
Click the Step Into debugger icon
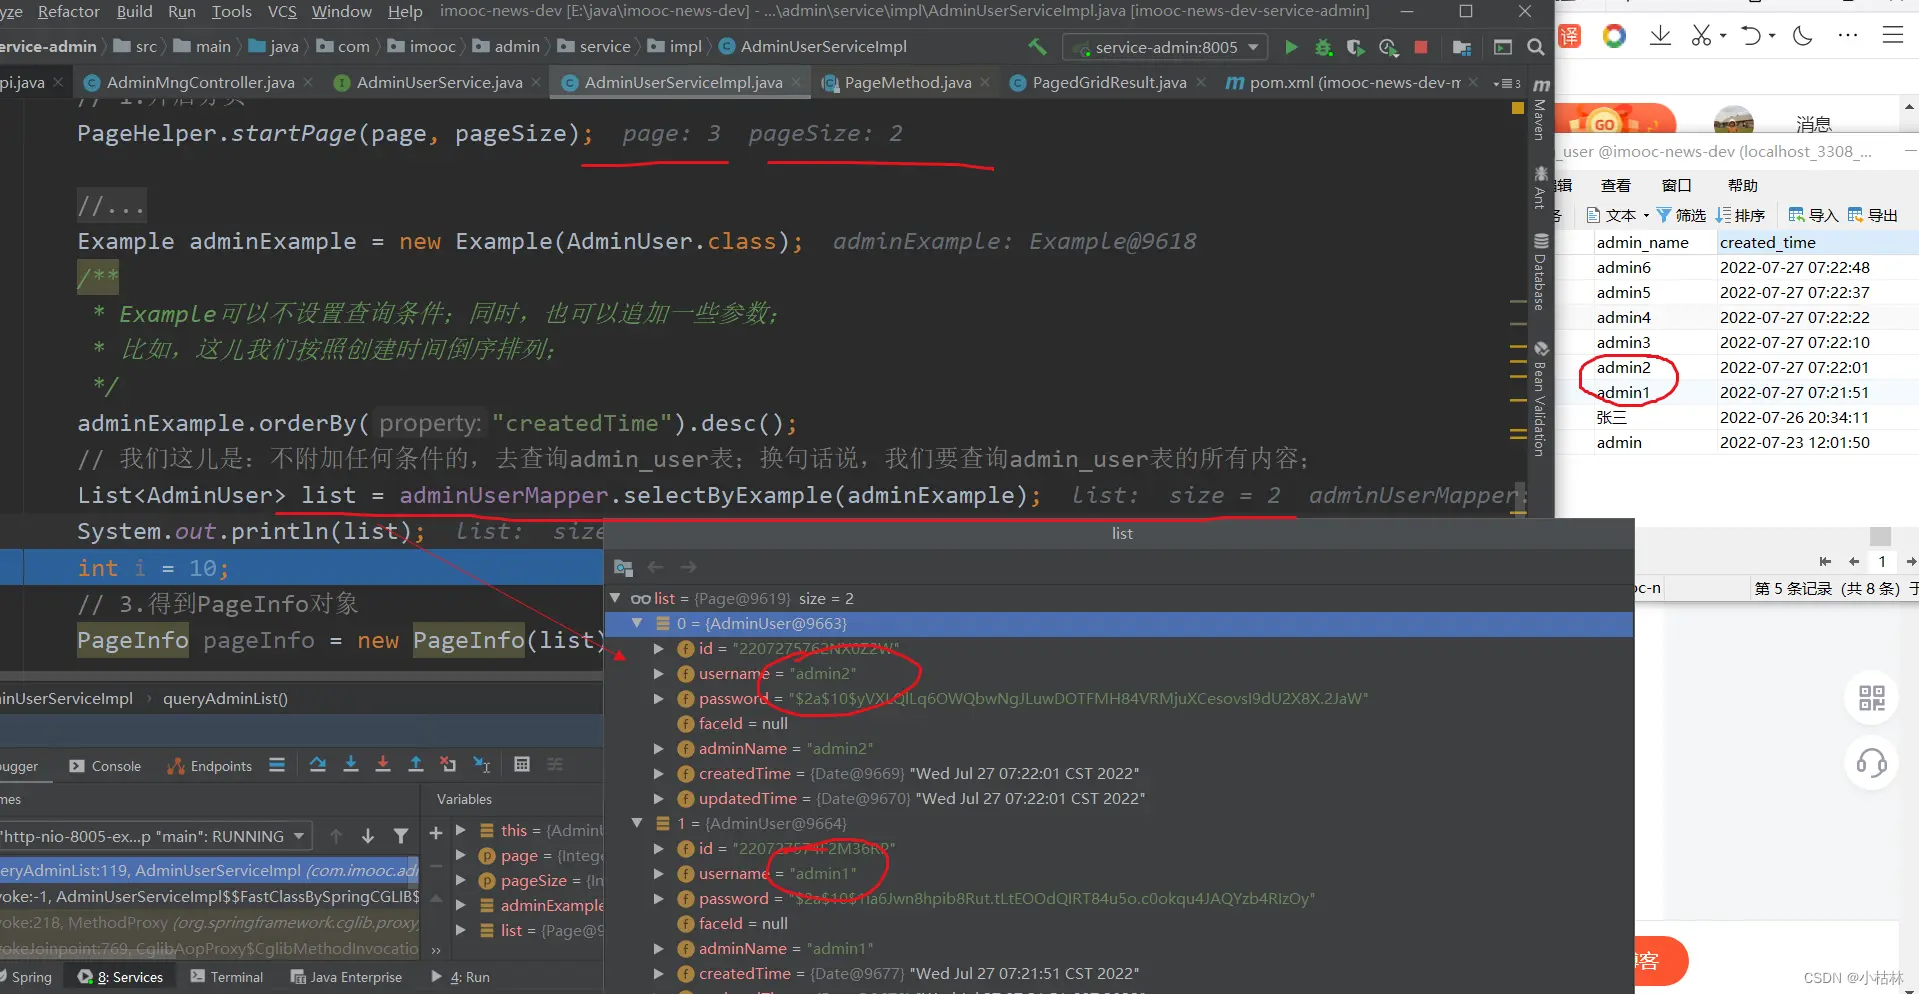(x=351, y=765)
